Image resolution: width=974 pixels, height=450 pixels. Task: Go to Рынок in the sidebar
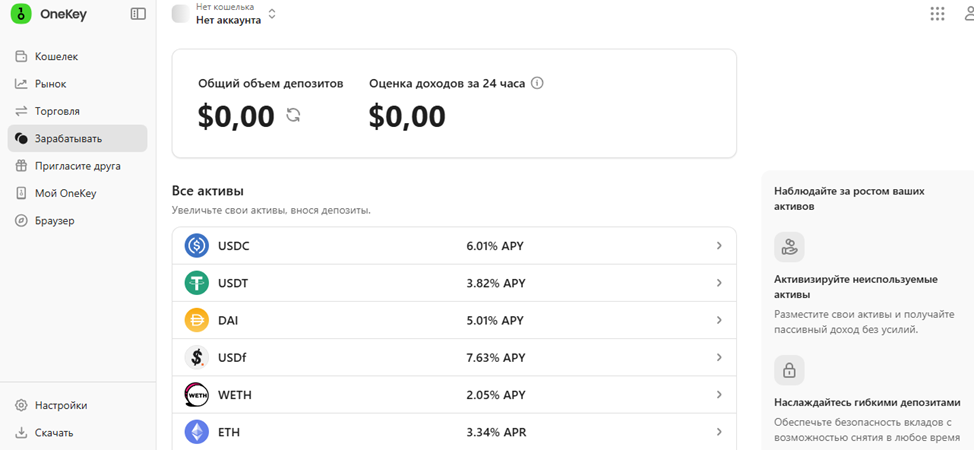[x=50, y=84]
